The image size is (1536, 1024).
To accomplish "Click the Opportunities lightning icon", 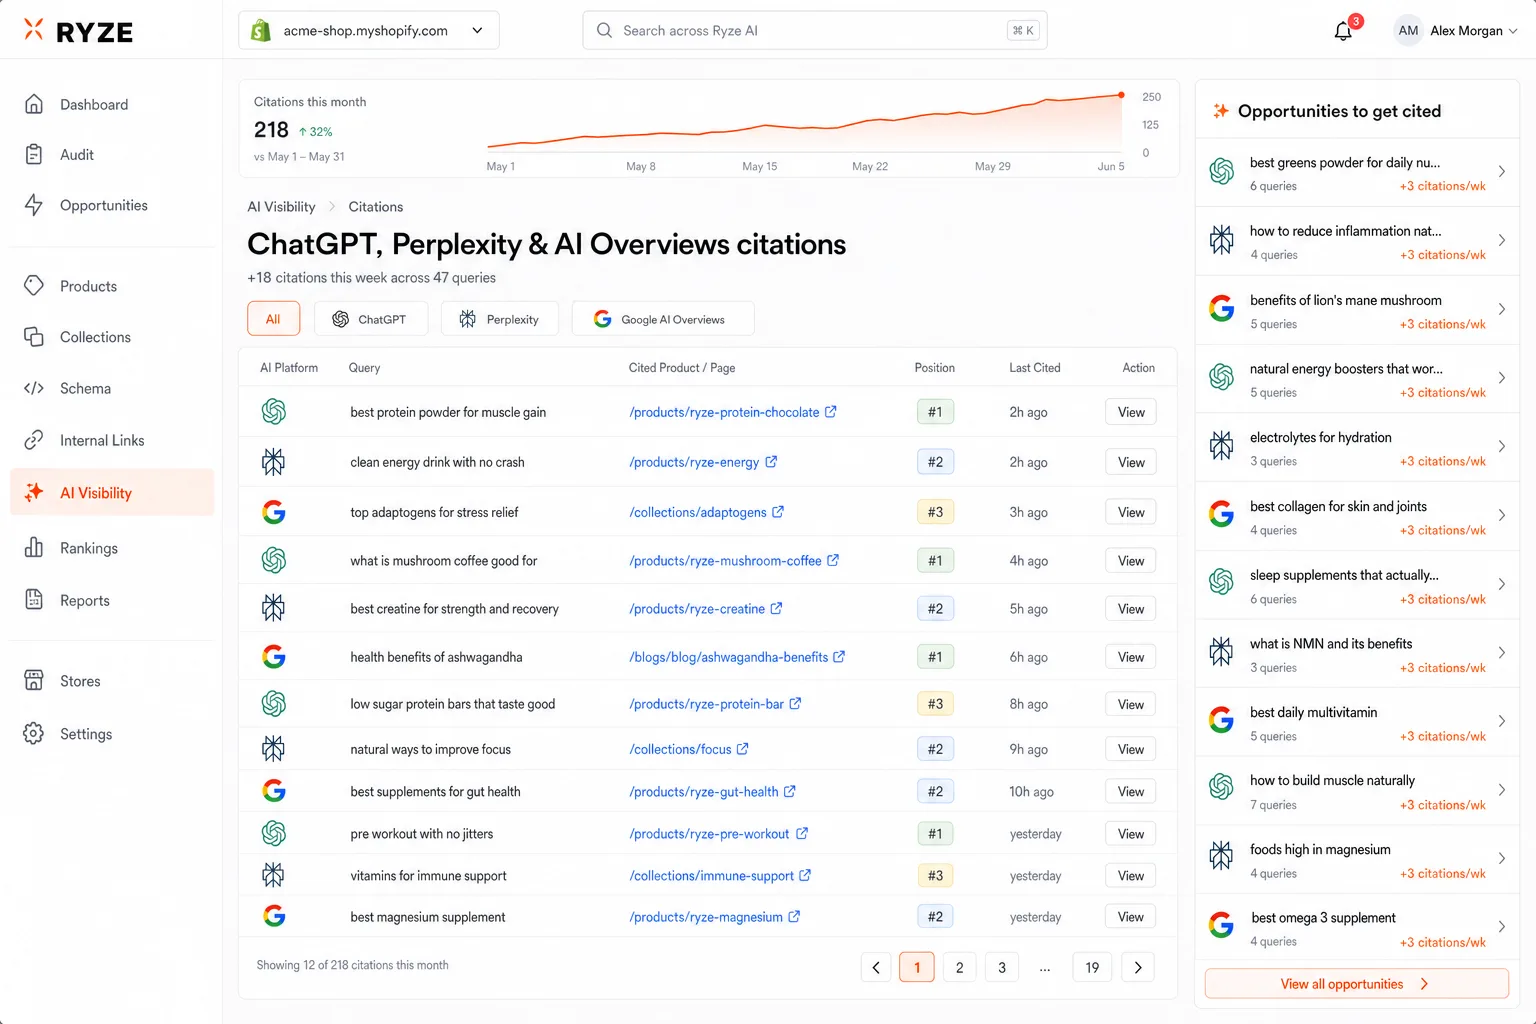I will pyautogui.click(x=34, y=205).
